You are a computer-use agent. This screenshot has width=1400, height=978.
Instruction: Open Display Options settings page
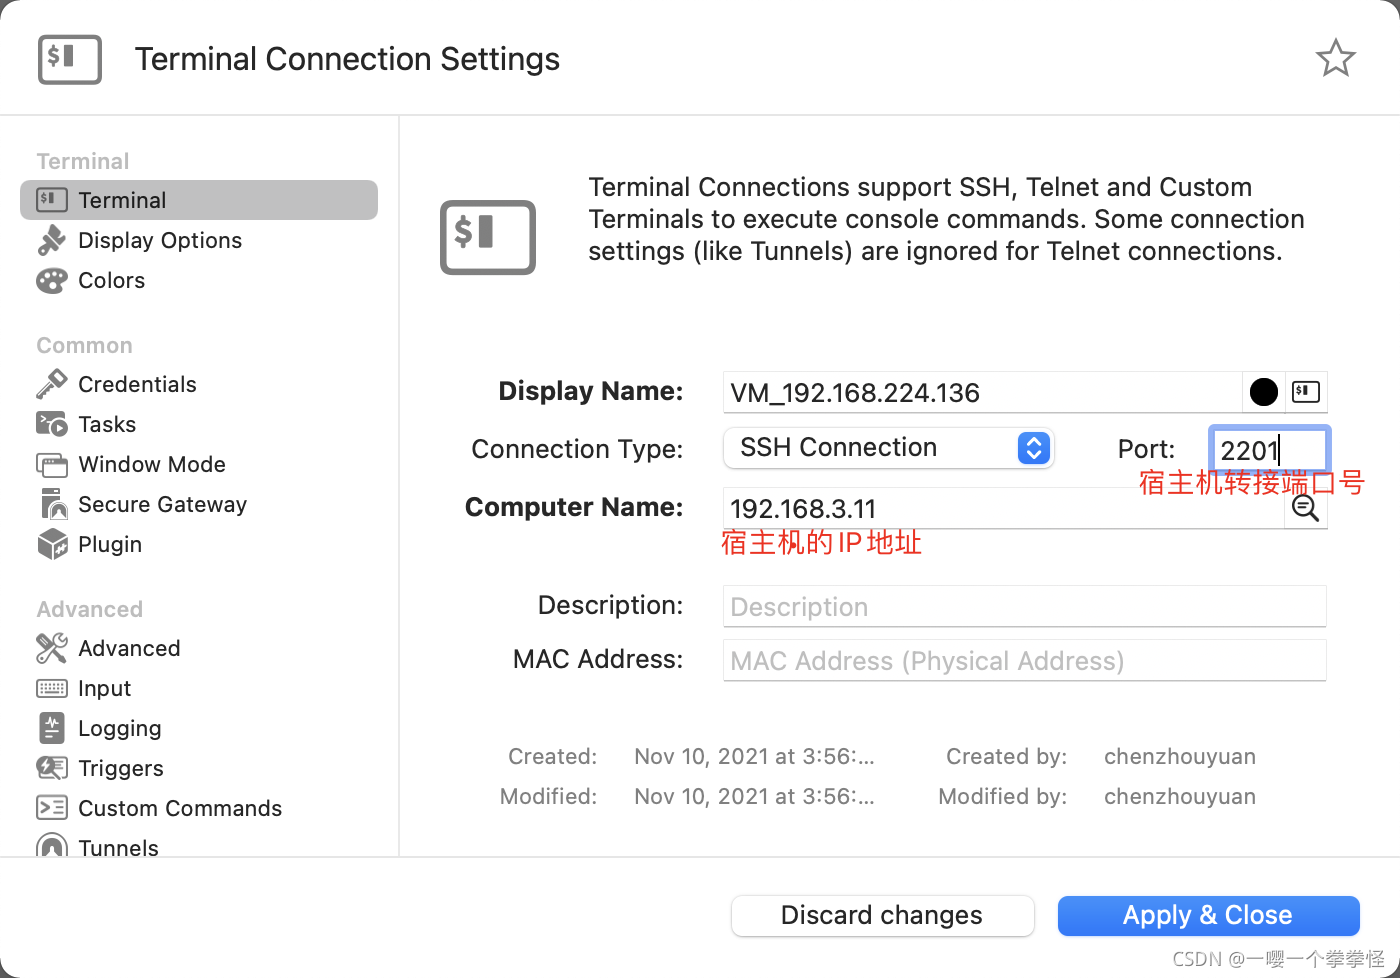point(160,240)
